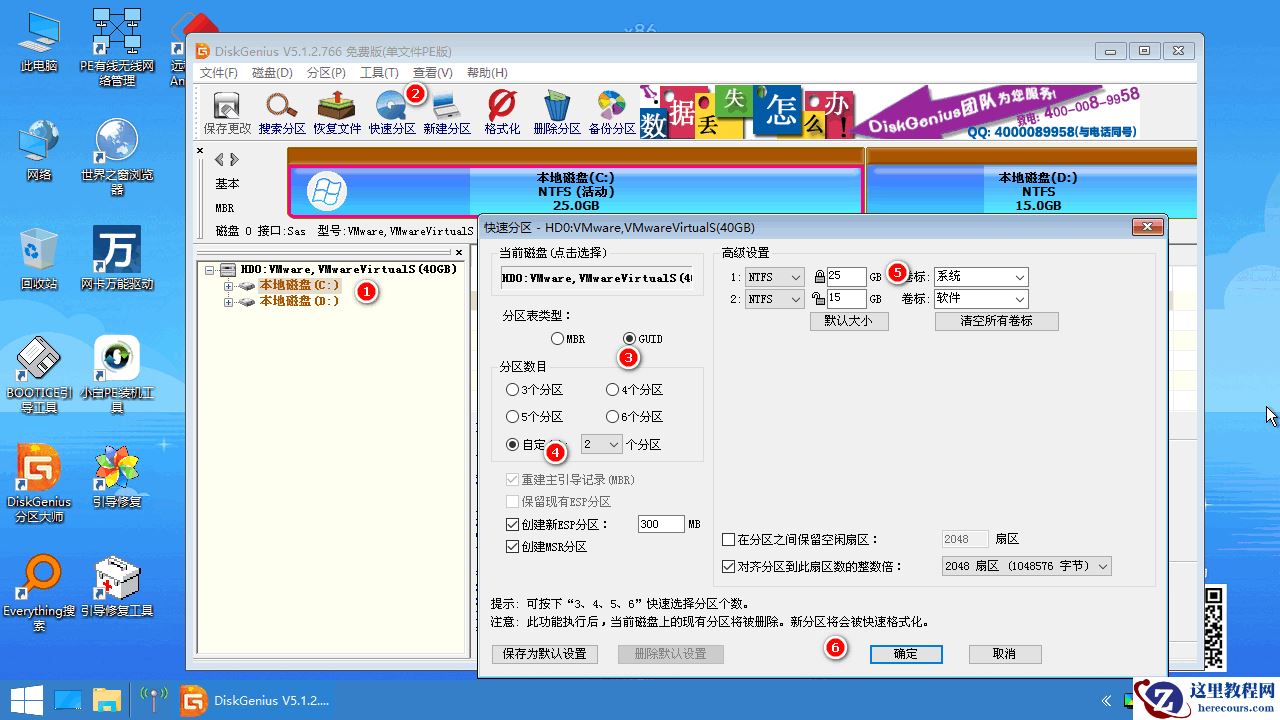The height and width of the screenshot is (720, 1280).
Task: Click the 格式化 toolbar icon
Action: tap(501, 110)
